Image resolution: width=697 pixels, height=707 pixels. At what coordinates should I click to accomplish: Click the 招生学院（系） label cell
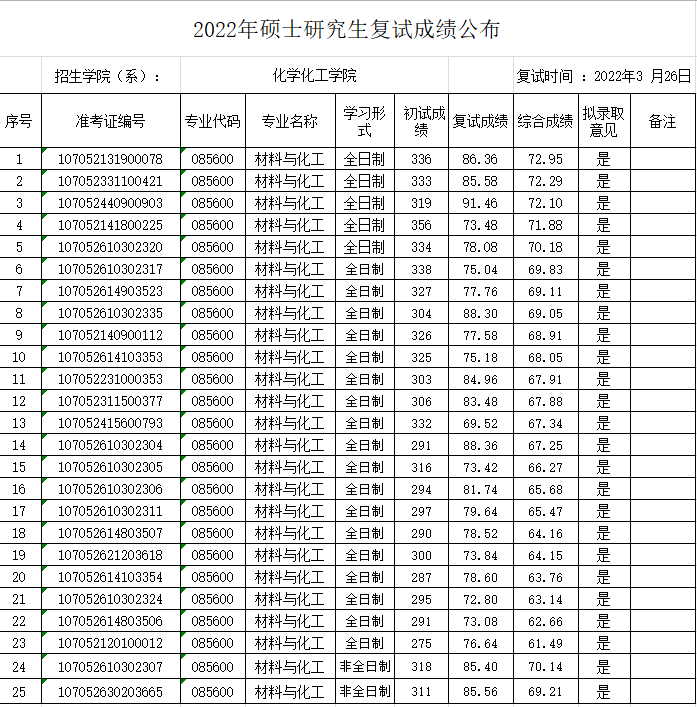point(110,75)
